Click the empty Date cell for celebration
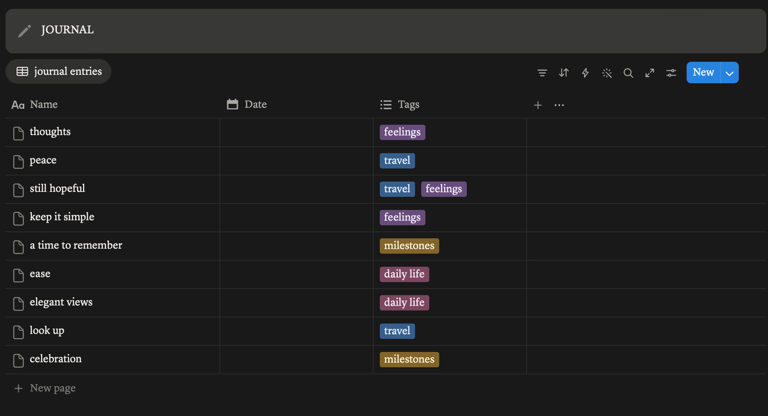 (296, 360)
